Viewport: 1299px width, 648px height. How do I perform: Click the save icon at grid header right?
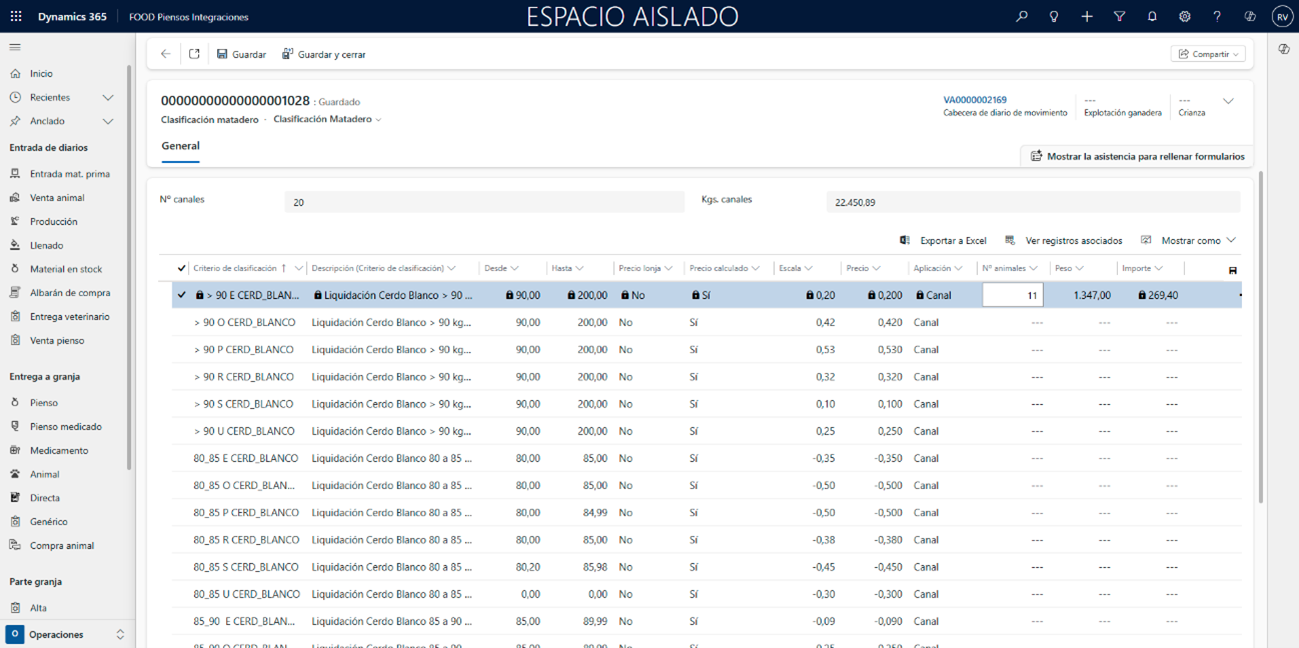1232,270
